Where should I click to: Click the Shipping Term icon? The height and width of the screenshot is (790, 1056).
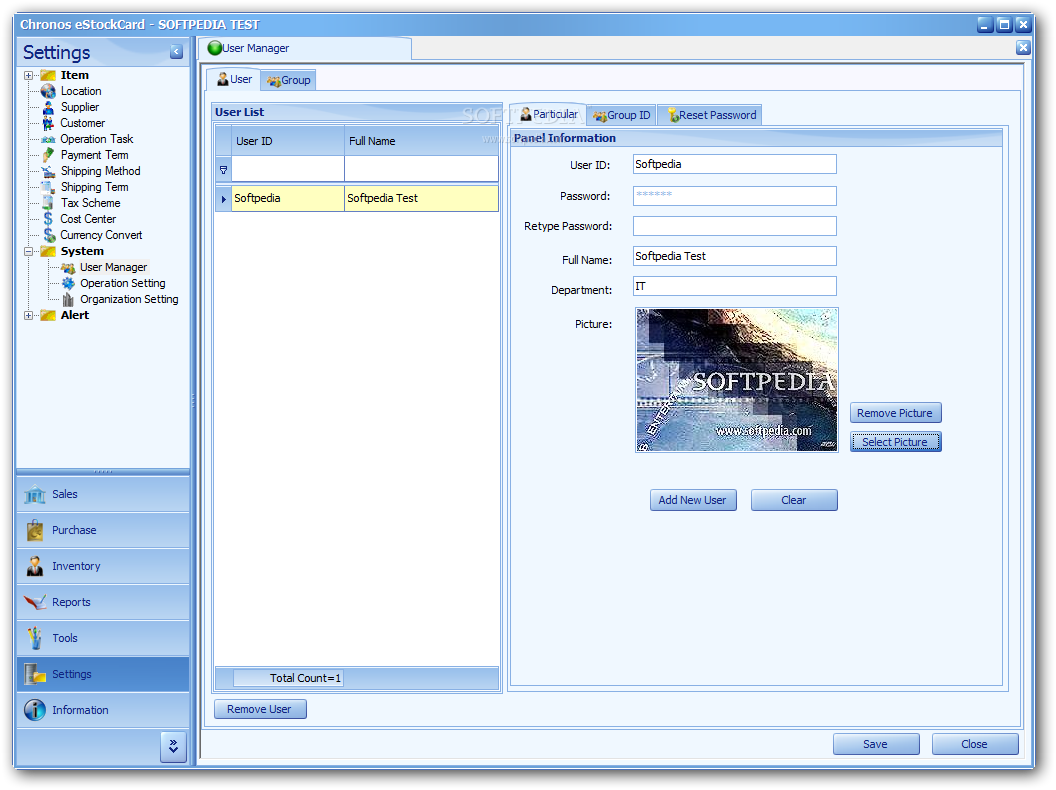coord(48,187)
